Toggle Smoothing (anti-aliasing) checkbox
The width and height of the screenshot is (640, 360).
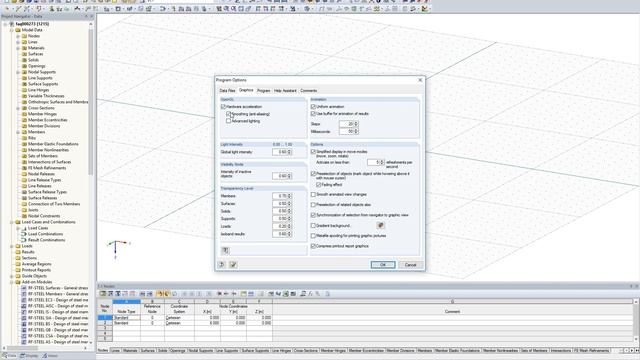tap(229, 114)
